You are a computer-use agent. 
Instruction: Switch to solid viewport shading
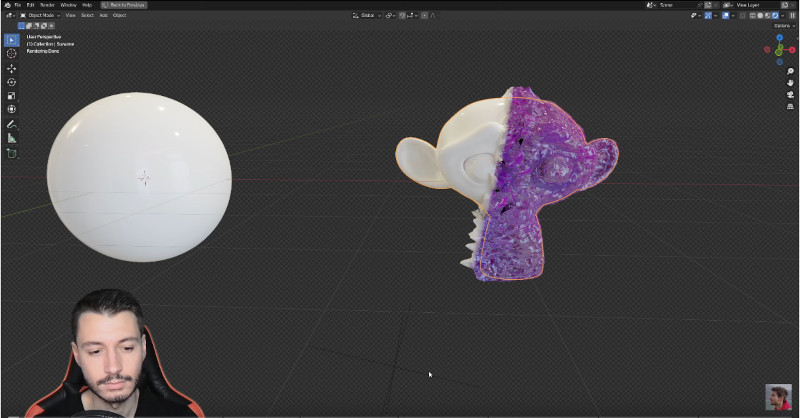pyautogui.click(x=760, y=15)
